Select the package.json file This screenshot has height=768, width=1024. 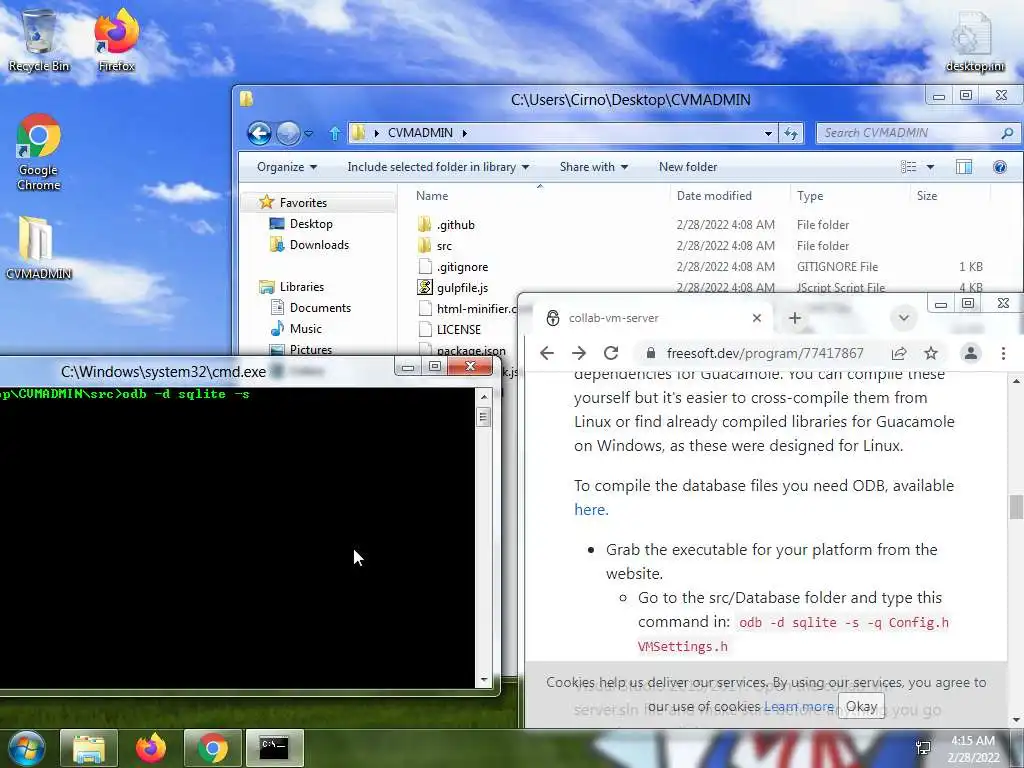point(471,350)
